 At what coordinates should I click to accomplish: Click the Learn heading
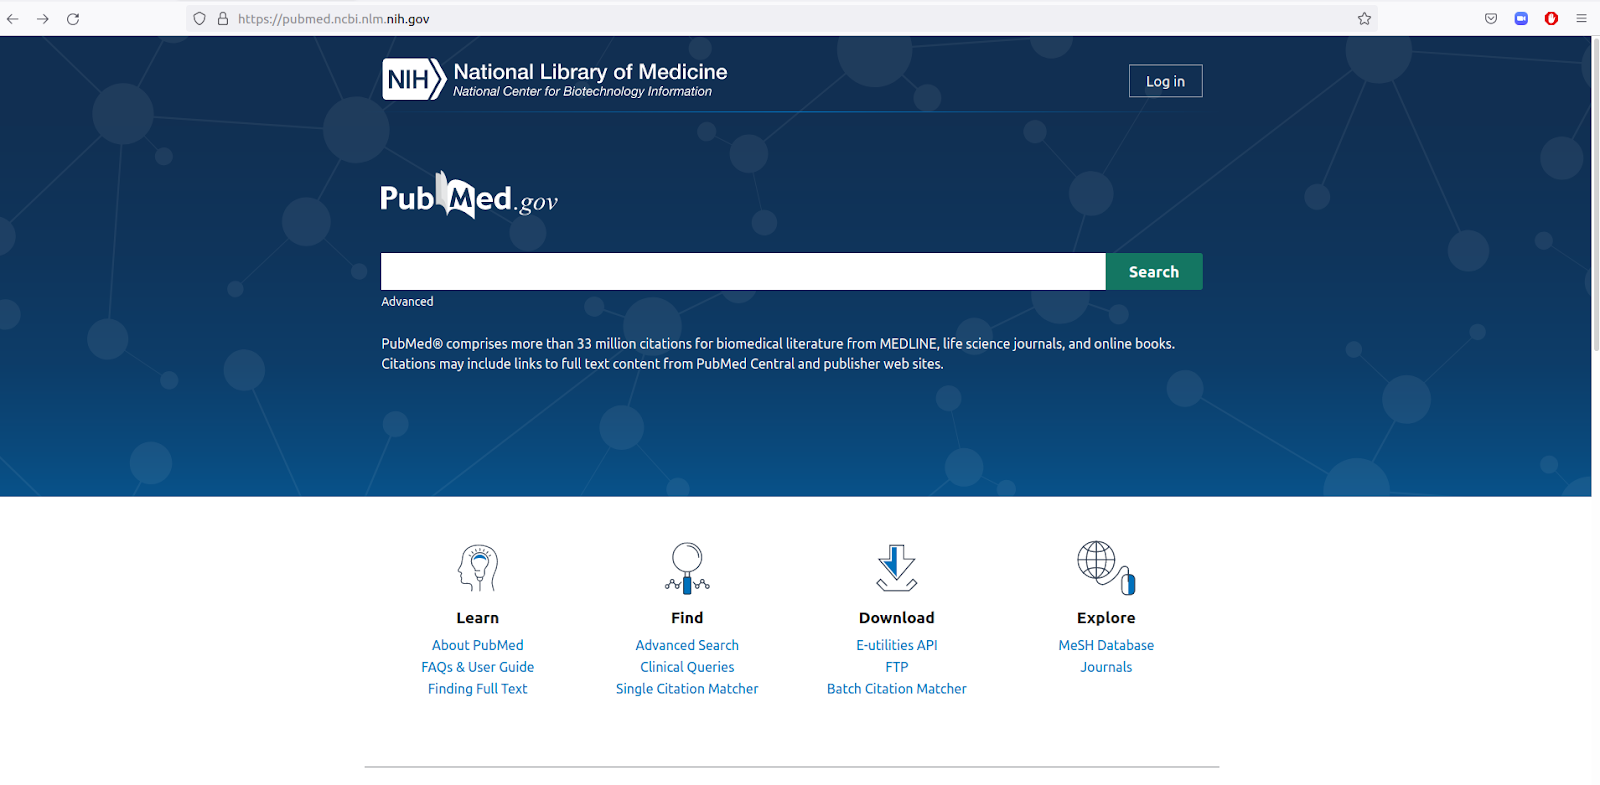[478, 618]
